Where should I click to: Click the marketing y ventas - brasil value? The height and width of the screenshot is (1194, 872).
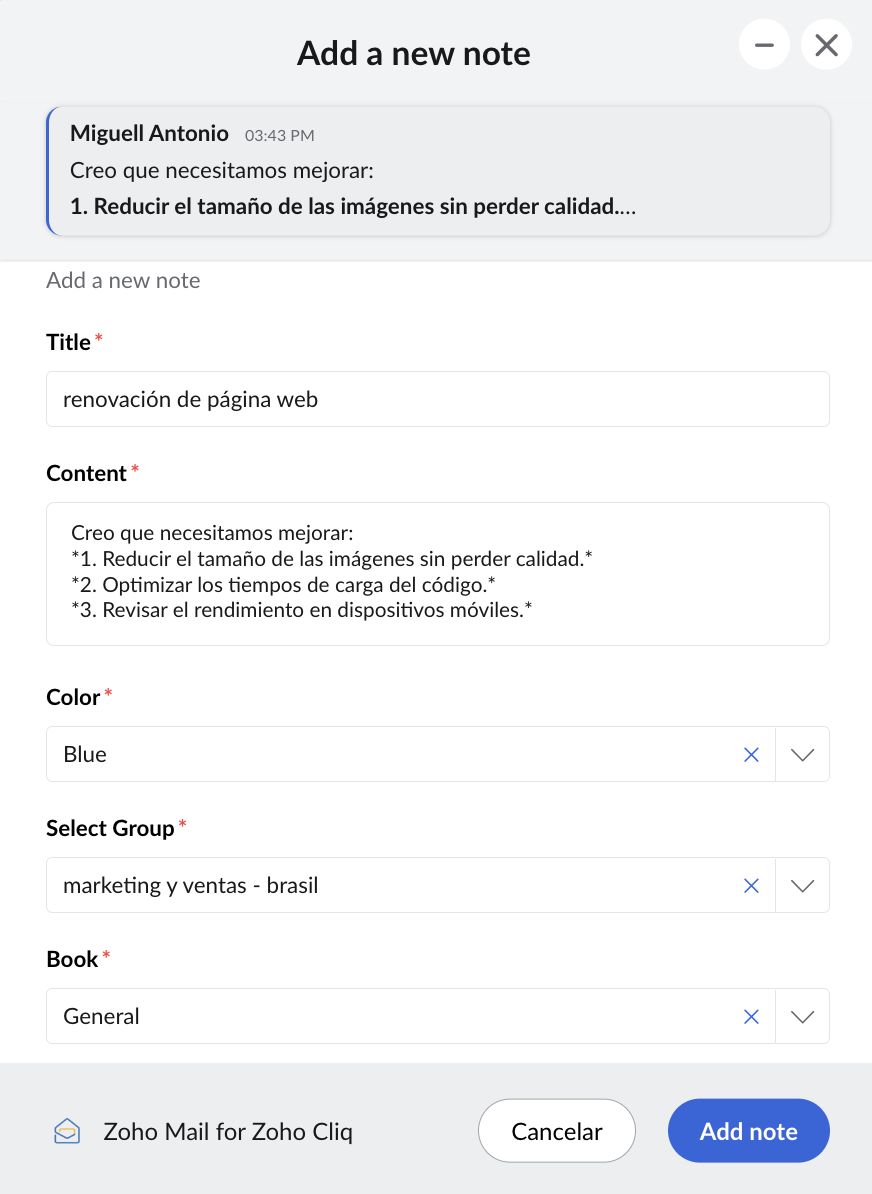tap(190, 886)
